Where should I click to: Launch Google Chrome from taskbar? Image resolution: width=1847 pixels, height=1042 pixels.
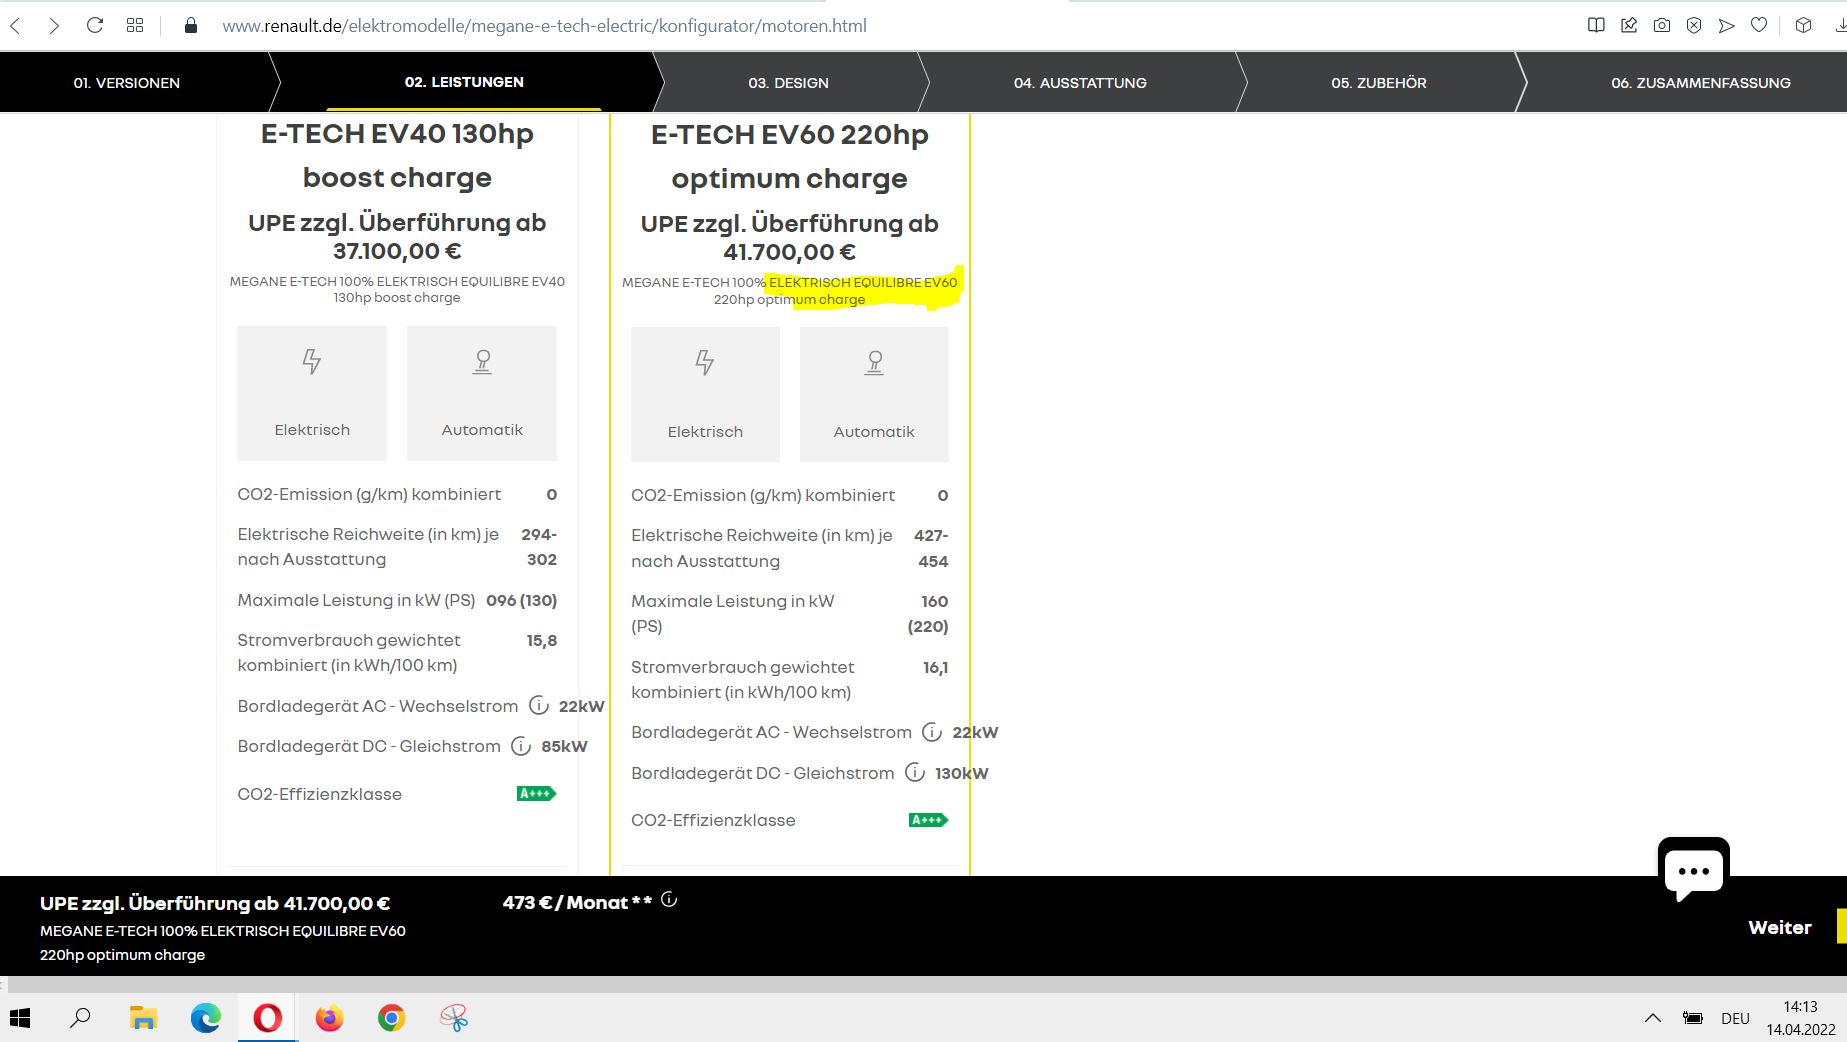pos(391,1018)
